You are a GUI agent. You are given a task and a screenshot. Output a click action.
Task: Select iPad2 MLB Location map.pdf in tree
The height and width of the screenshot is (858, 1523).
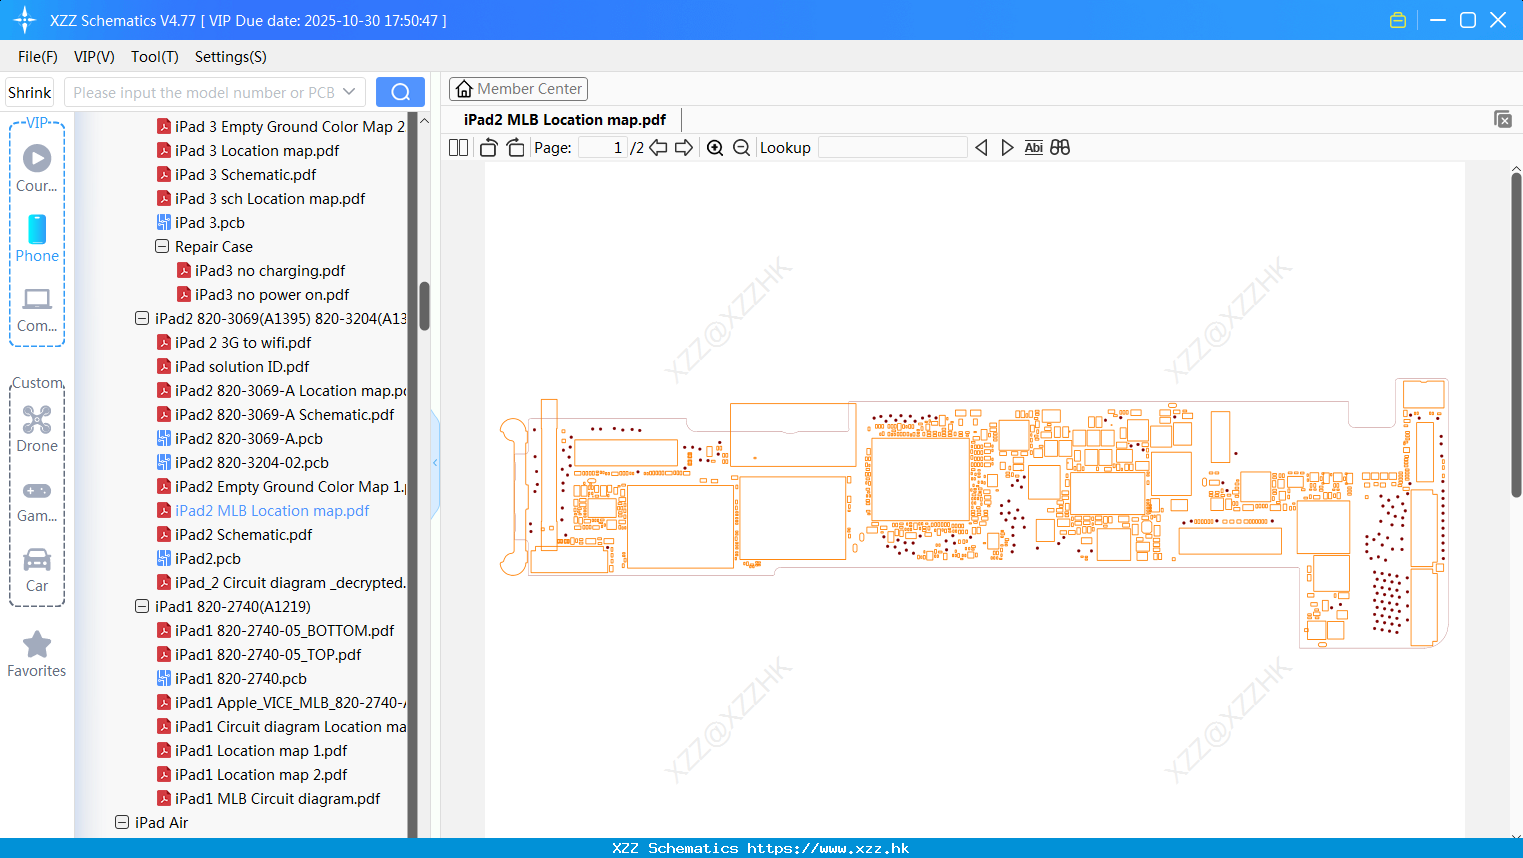272,510
